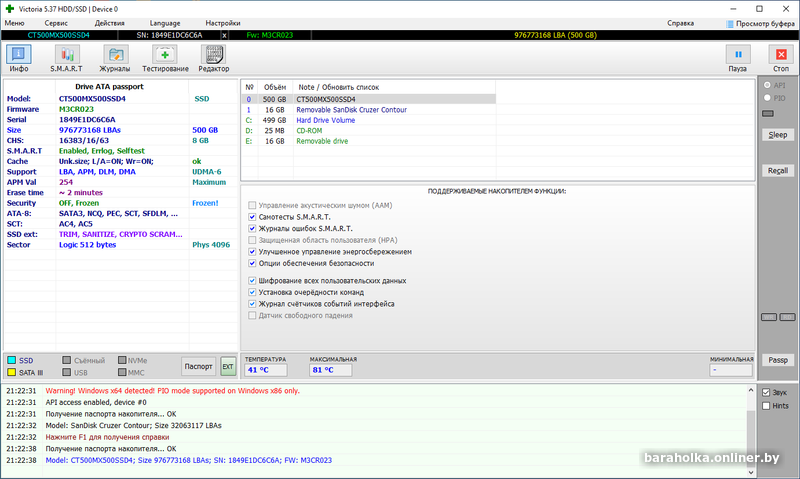Open the Сервис menu
The image size is (800, 479).
(x=57, y=22)
